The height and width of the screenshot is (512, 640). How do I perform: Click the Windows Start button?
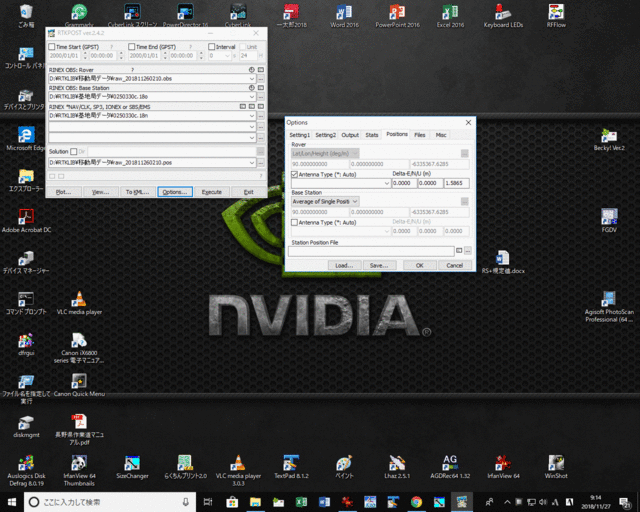[11, 502]
